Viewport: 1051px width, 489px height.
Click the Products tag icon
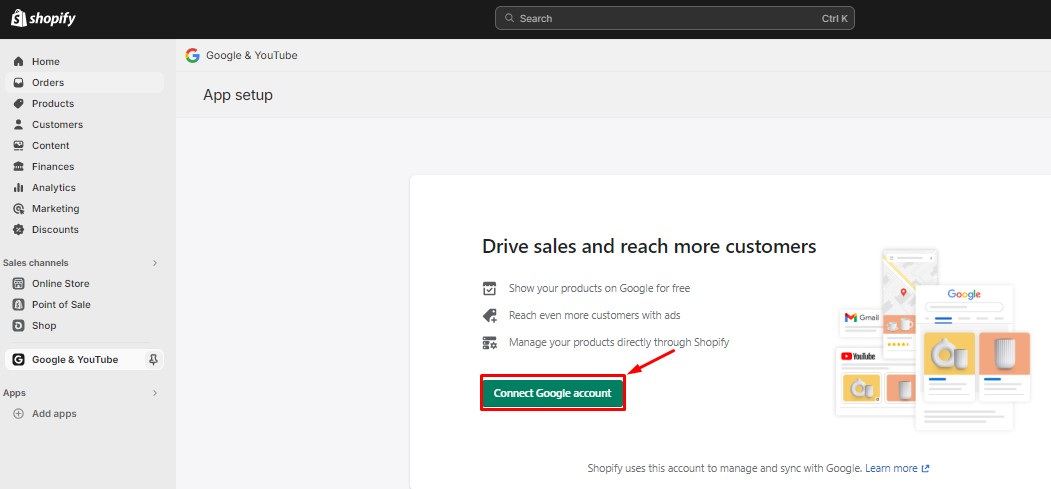[19, 104]
